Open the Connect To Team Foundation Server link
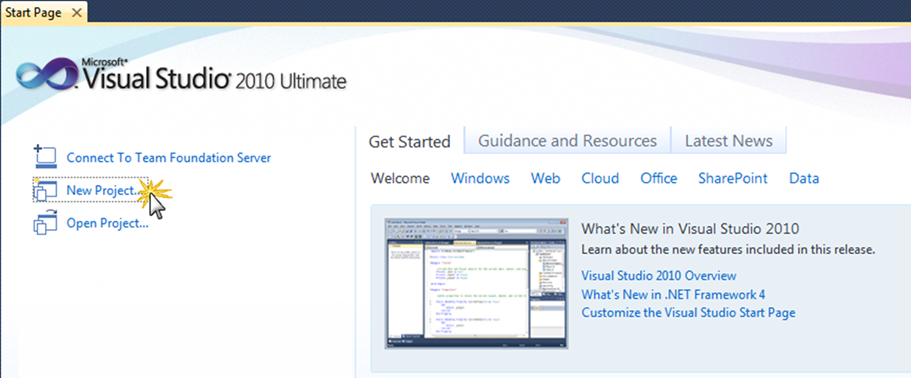This screenshot has height=378, width=911. [x=168, y=158]
